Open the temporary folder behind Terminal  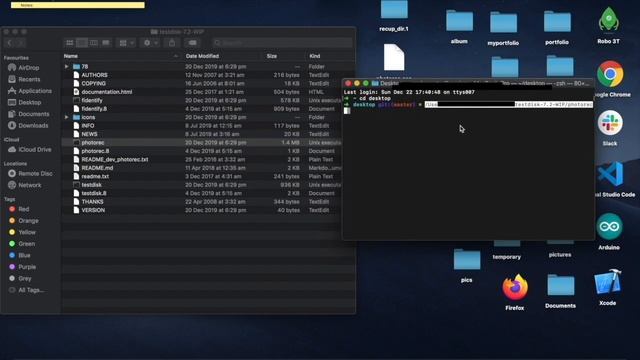(x=507, y=250)
